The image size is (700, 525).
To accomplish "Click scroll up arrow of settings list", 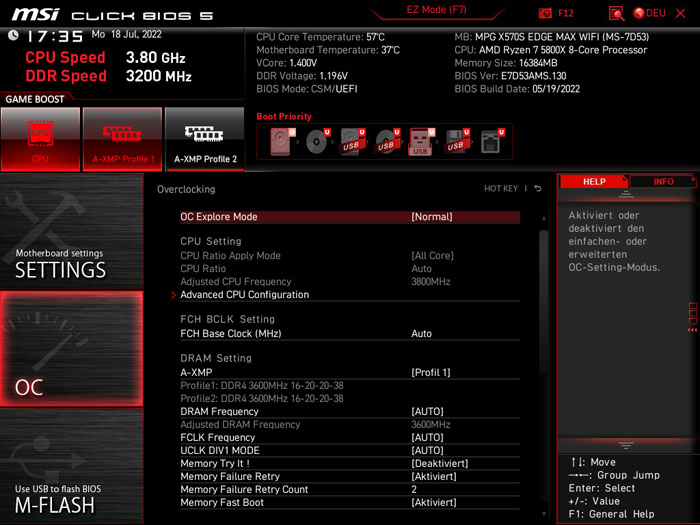I will [543, 218].
